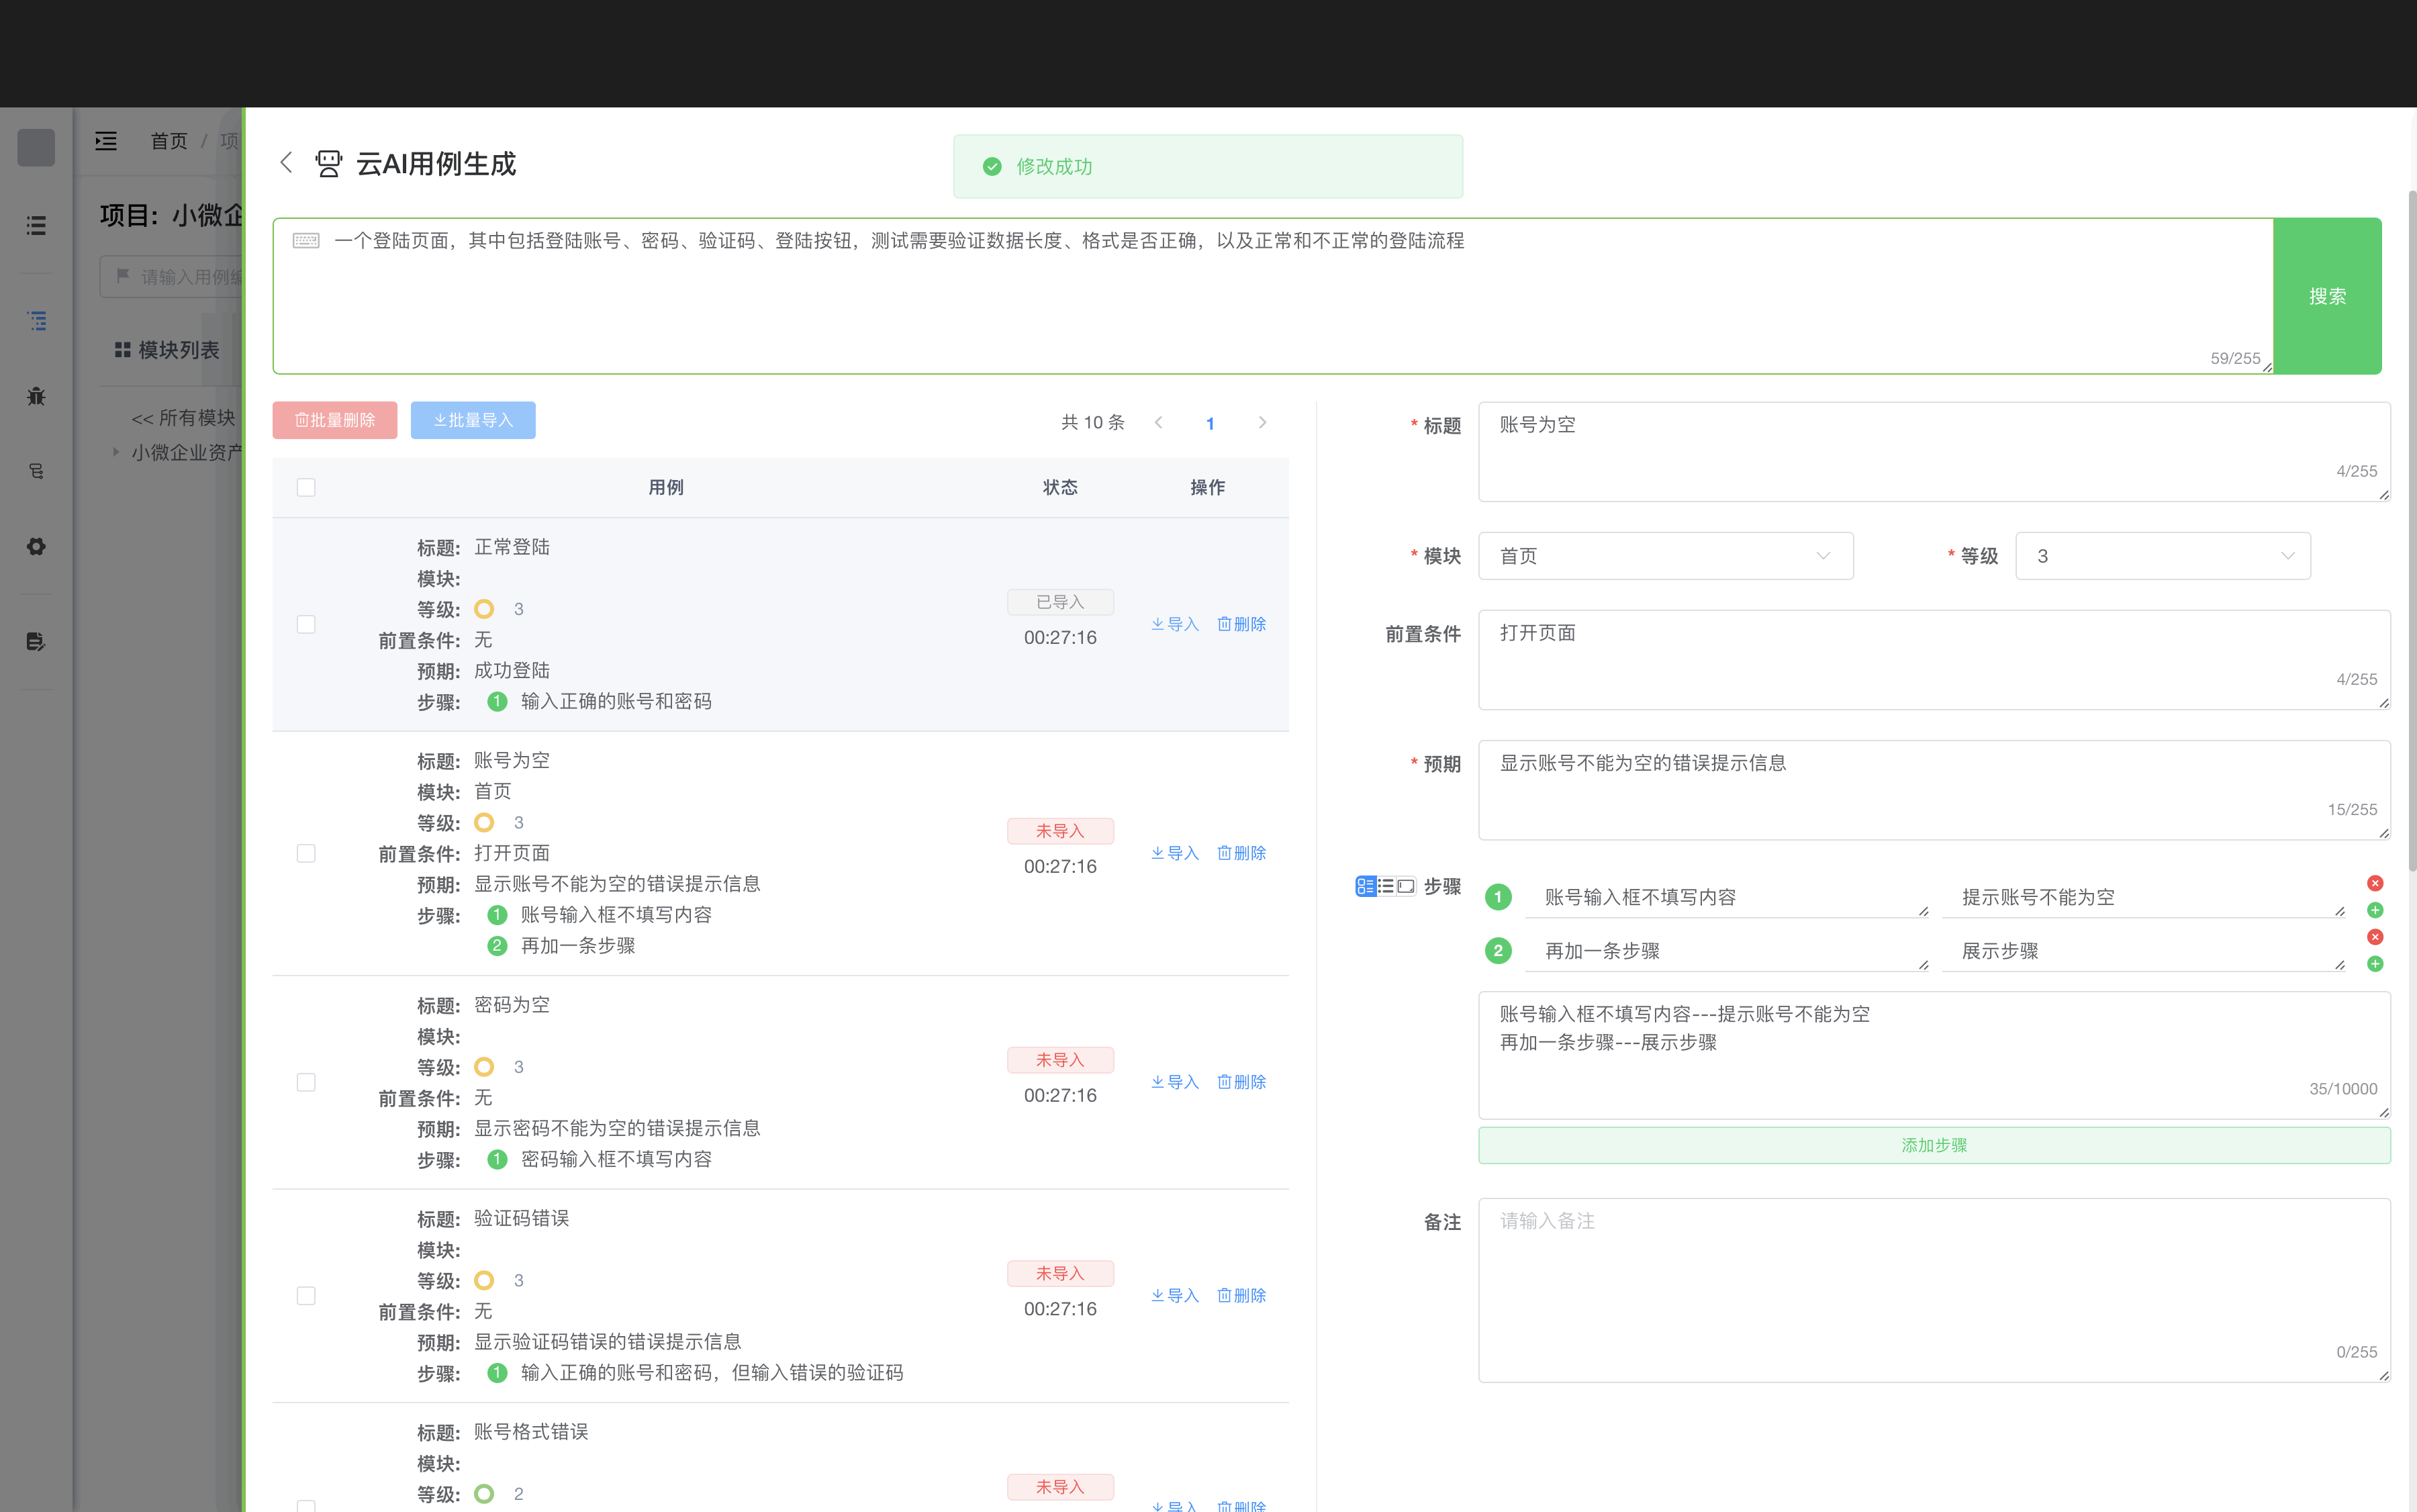
Task: Open the 模块 dropdown showing 首页
Action: pyautogui.click(x=1665, y=556)
